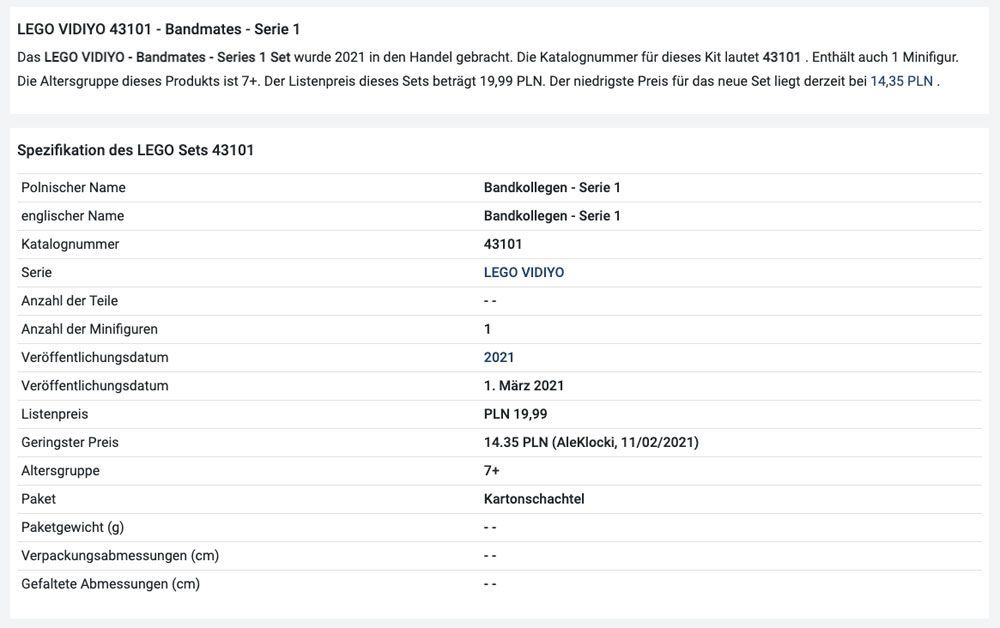Click the Listenpreis value PLN 19,99
This screenshot has height=628, width=1000.
click(x=515, y=414)
